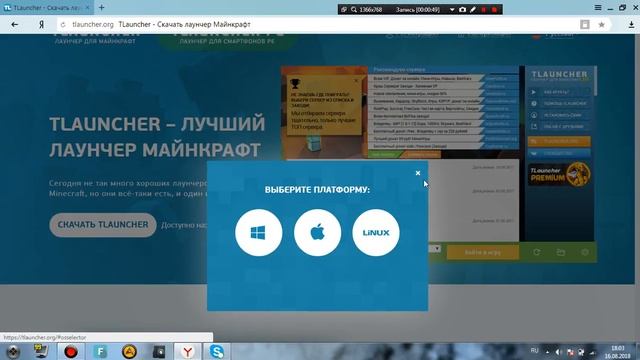Open the browser hamburger menu

pos(598,7)
